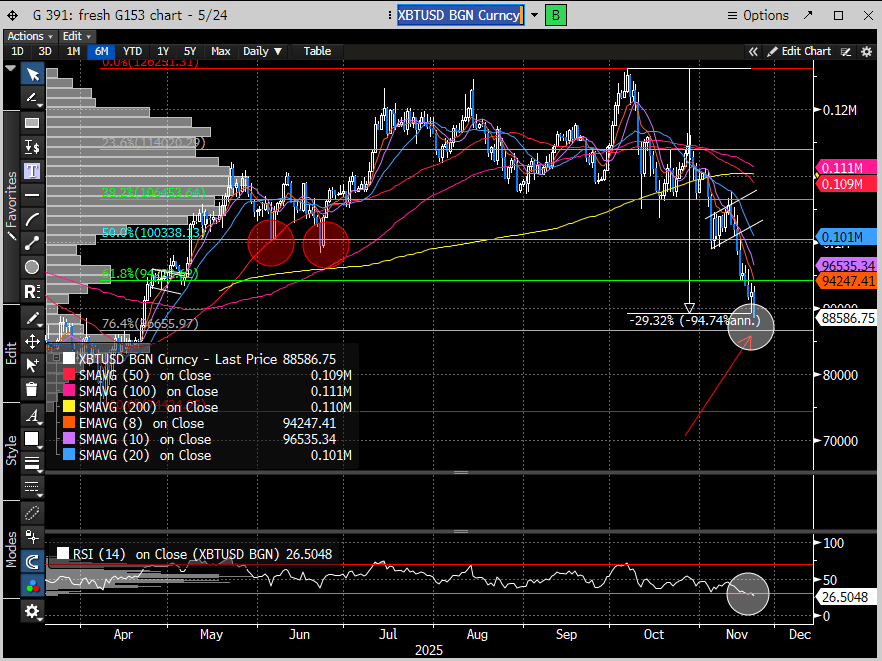
Task: Open the fill color style dropdown
Action: click(x=32, y=439)
